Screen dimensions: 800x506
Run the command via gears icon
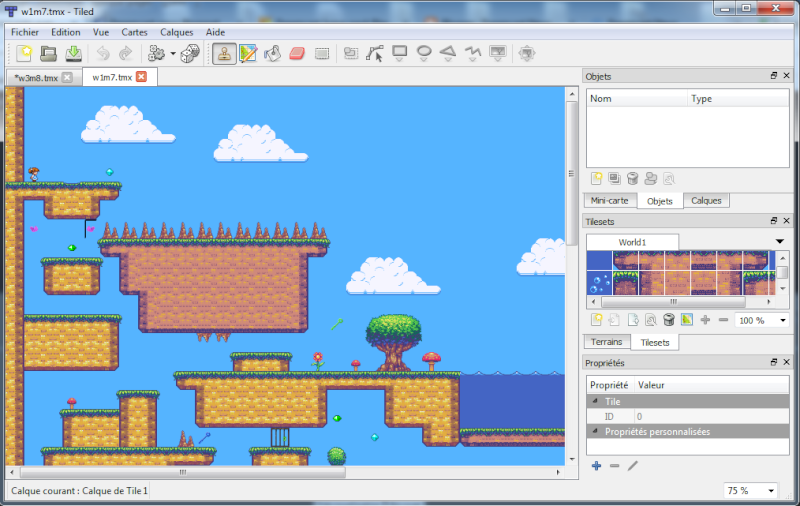156,53
